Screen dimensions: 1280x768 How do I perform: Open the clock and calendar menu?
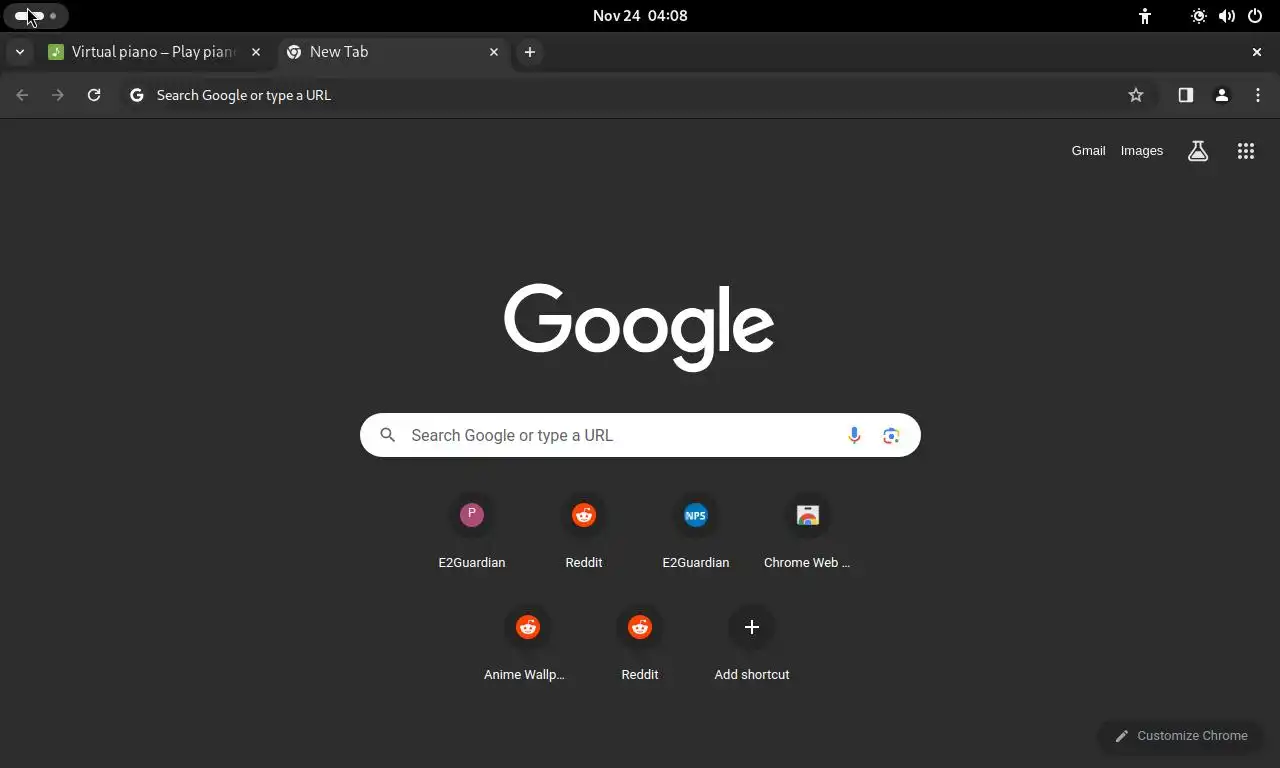click(640, 16)
